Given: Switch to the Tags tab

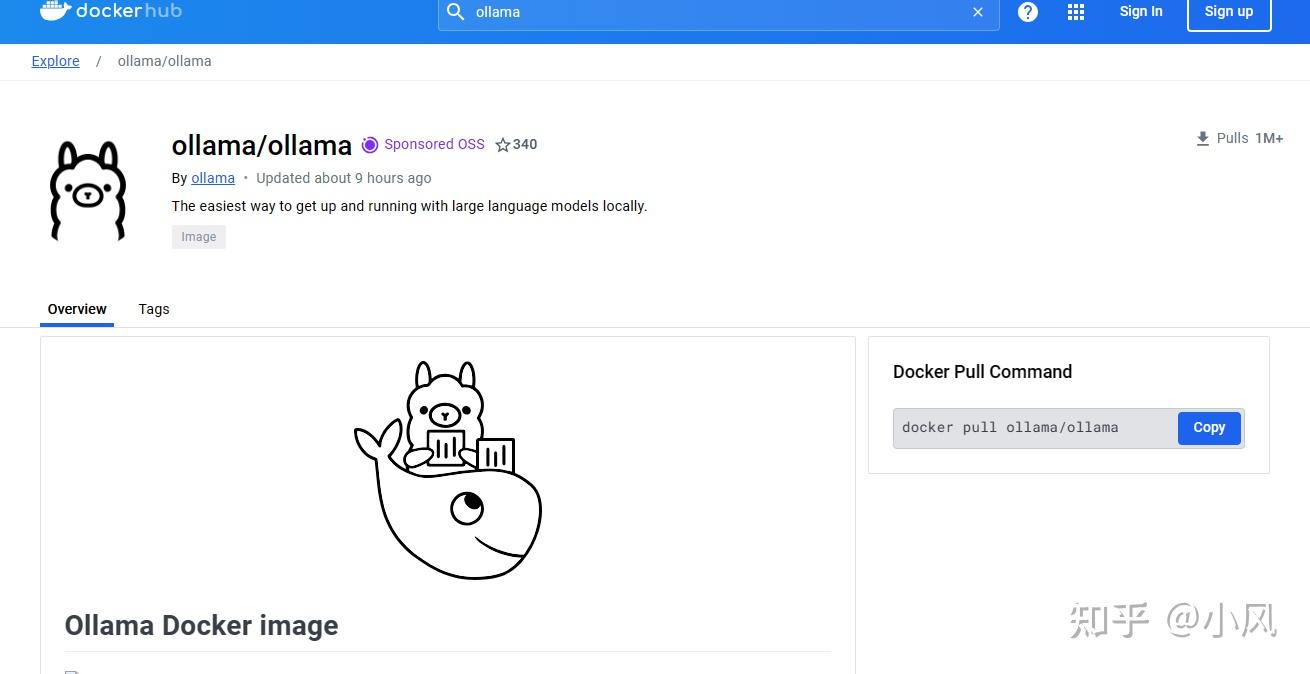Looking at the screenshot, I should coord(154,309).
